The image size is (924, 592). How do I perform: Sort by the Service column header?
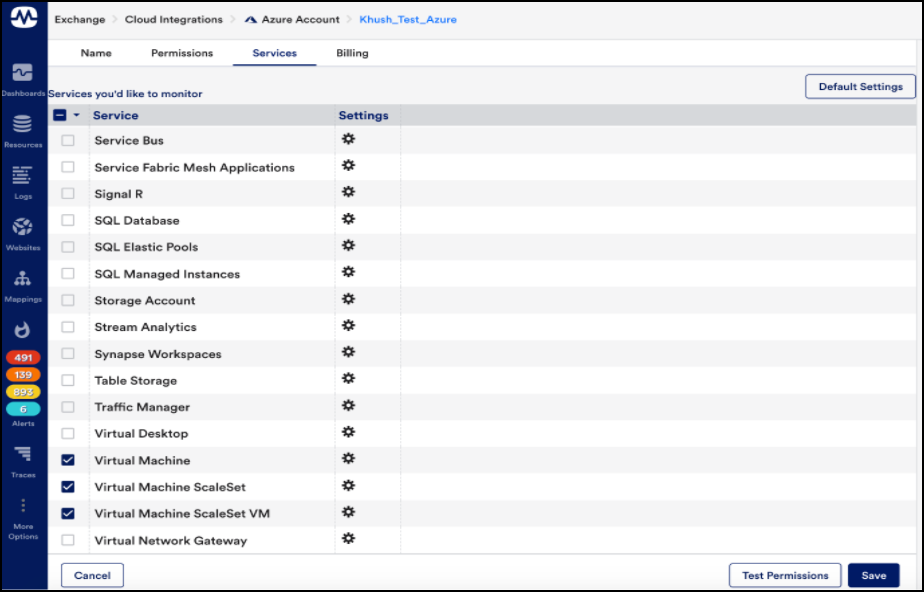(x=116, y=115)
